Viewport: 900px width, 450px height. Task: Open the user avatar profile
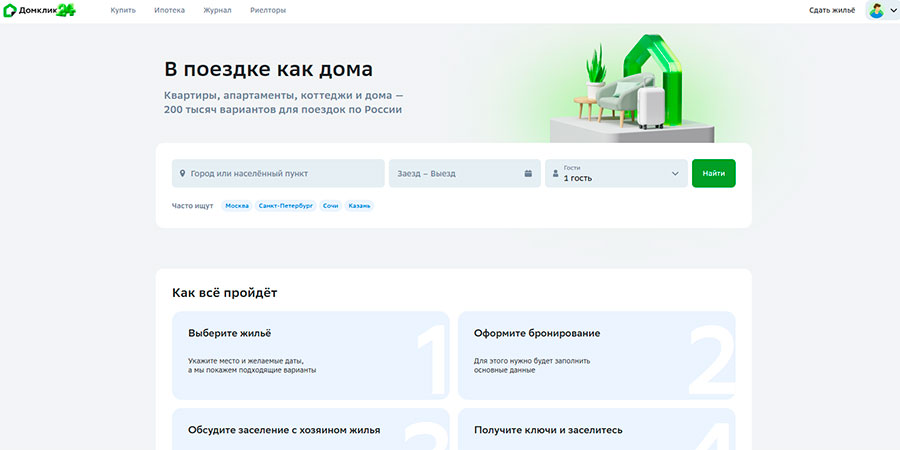tap(876, 10)
